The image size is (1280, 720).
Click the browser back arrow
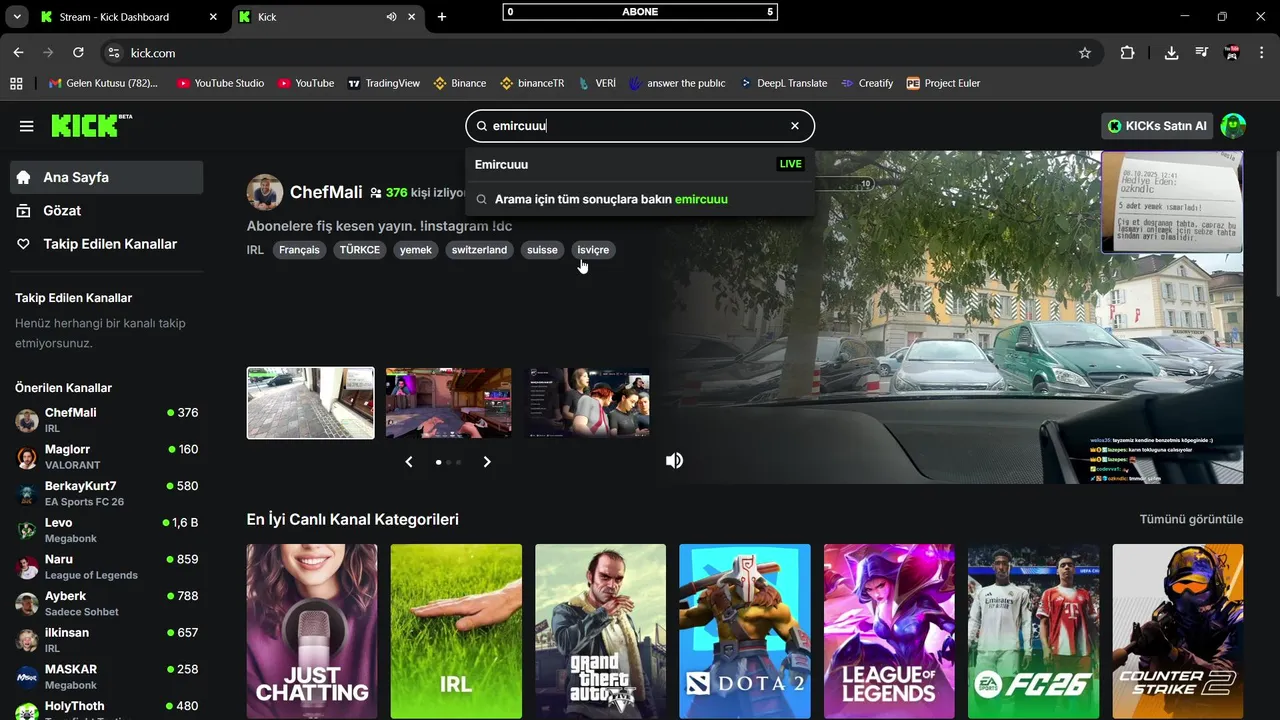pyautogui.click(x=18, y=53)
